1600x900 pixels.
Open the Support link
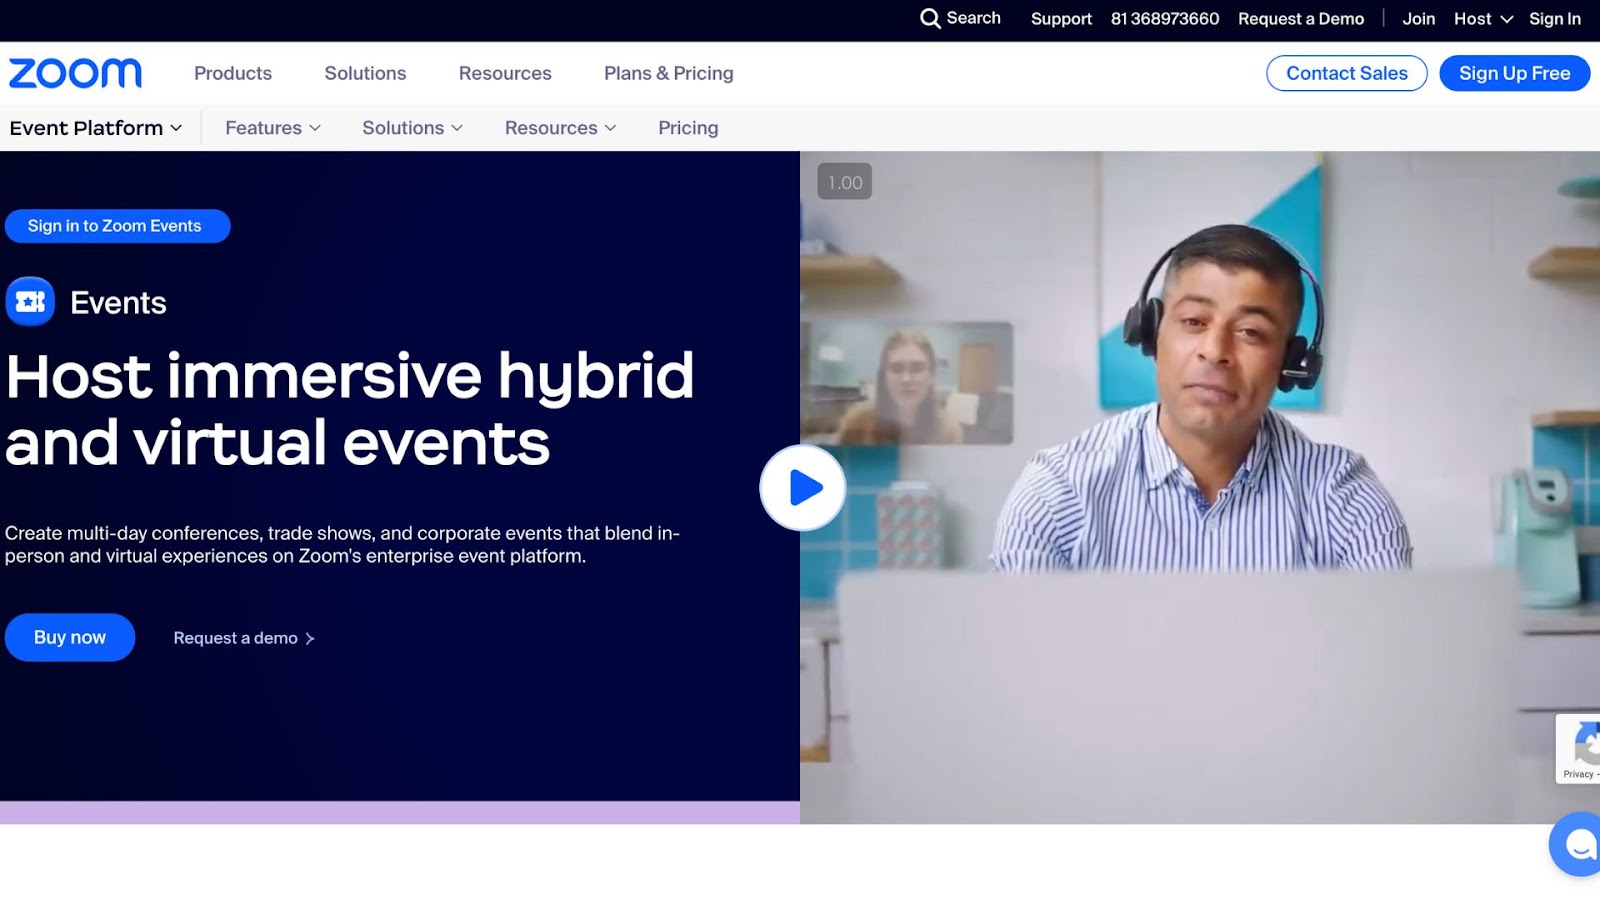tap(1061, 19)
